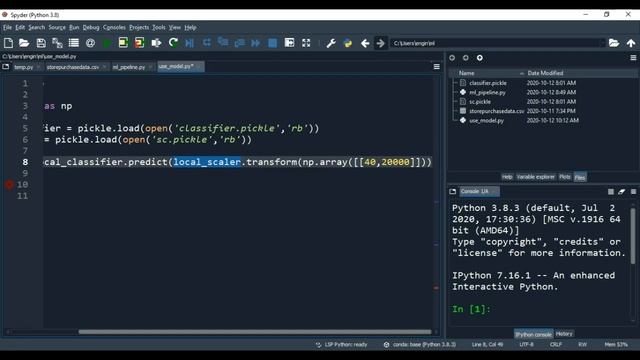Go back with the left arrow icon
Screen dimensions: 640x360
click(x=365, y=43)
